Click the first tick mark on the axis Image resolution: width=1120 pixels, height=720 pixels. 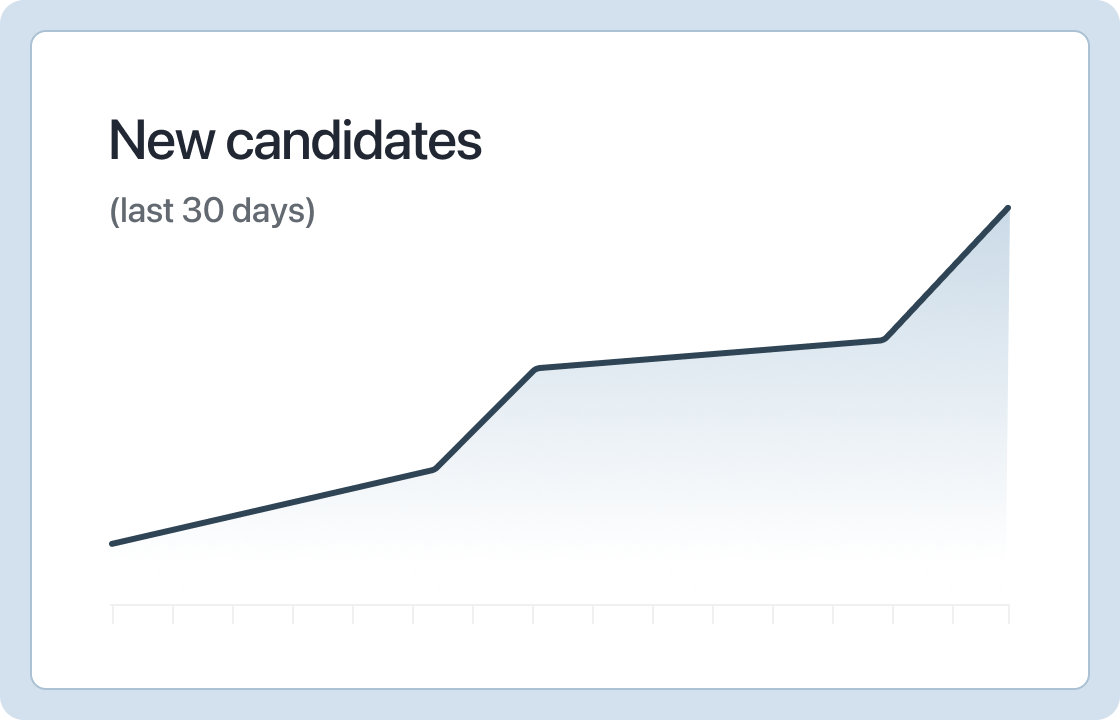(x=113, y=614)
